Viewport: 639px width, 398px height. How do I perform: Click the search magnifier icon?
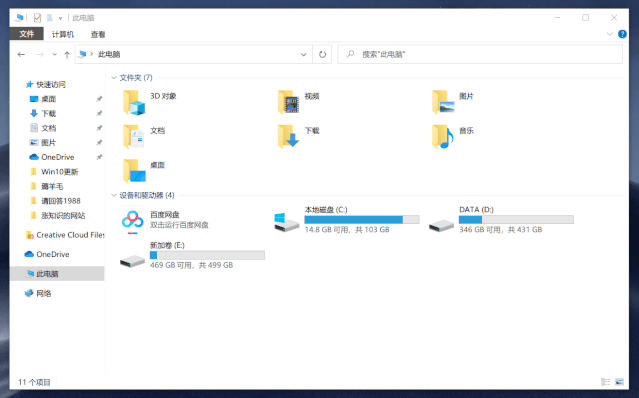tap(350, 54)
